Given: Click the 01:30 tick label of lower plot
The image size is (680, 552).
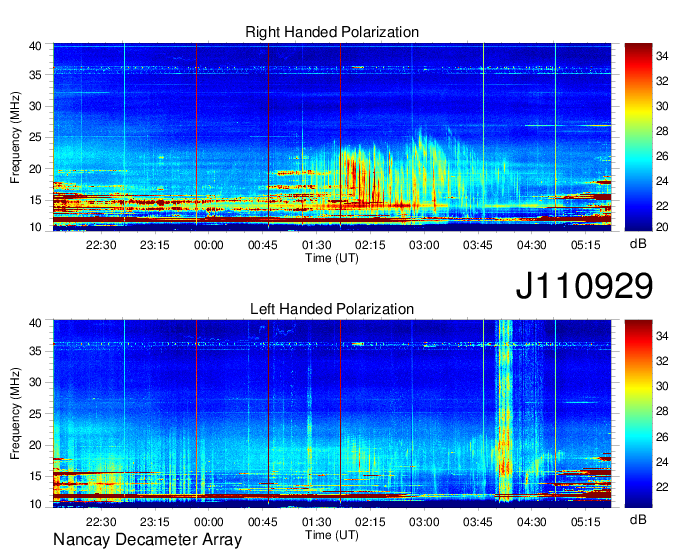Looking at the screenshot, I should tap(317, 522).
